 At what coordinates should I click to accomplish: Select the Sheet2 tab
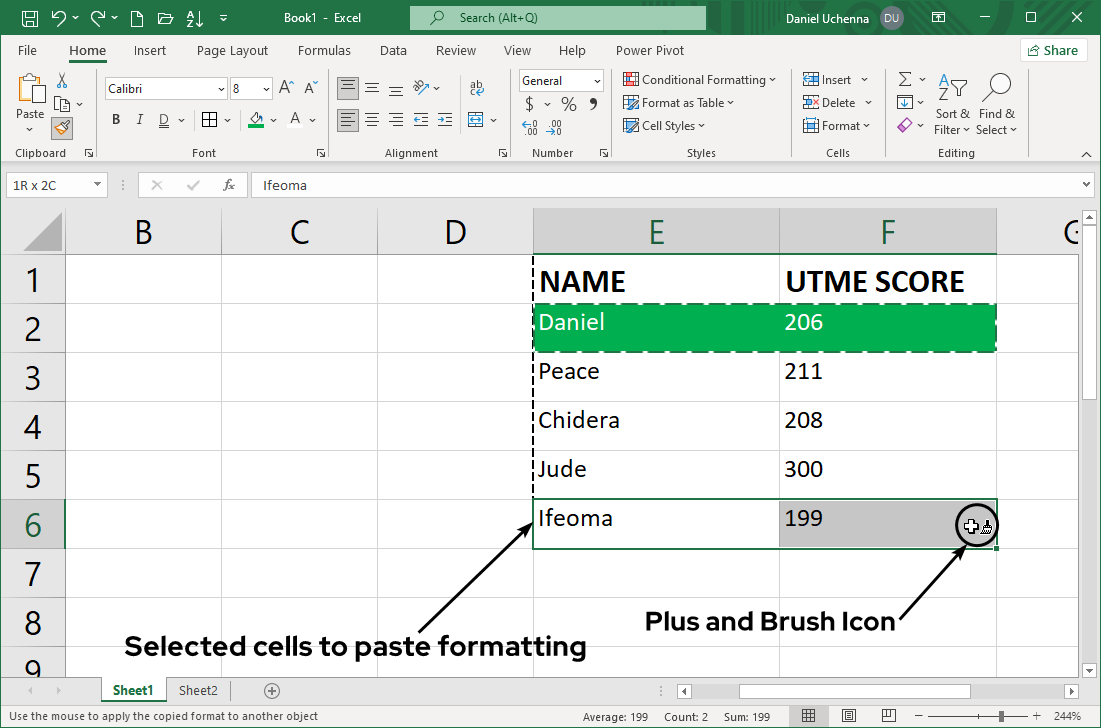coord(197,690)
